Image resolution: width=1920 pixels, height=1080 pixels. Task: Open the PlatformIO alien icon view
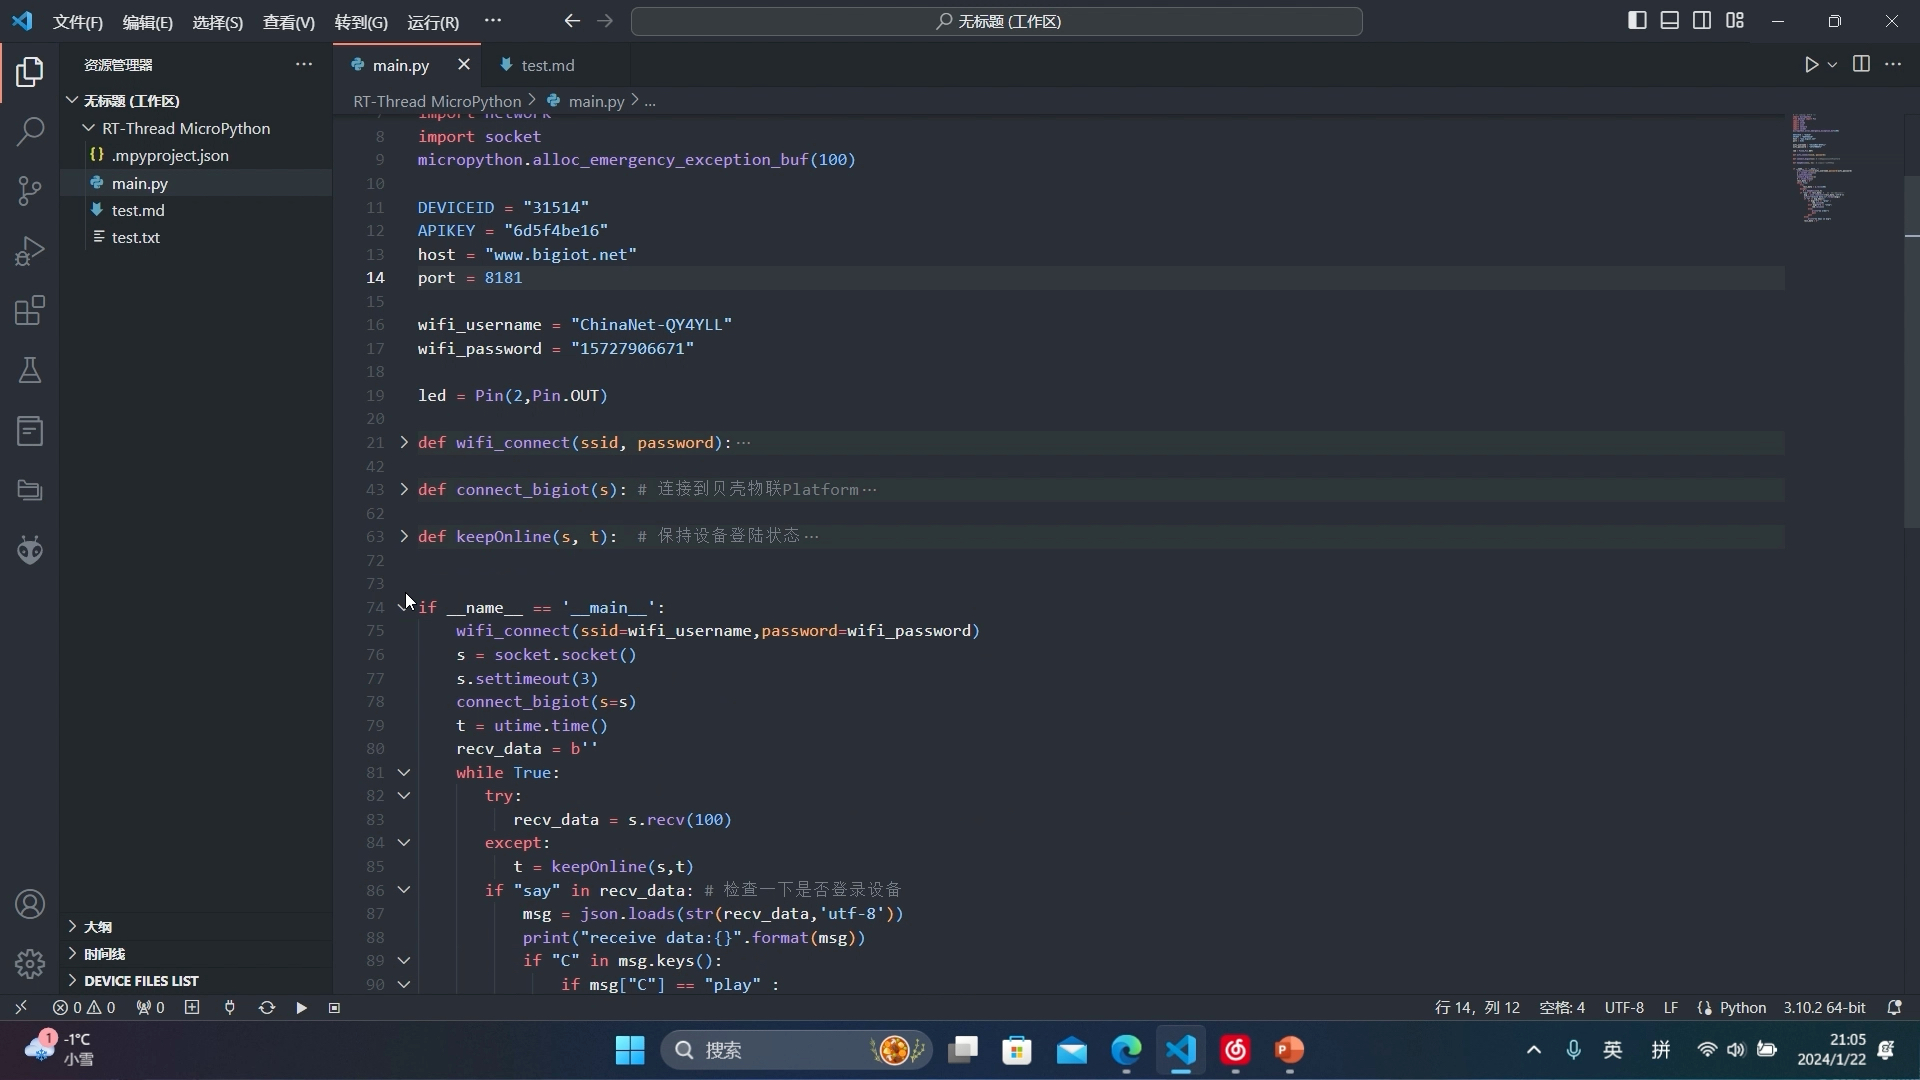pos(30,550)
